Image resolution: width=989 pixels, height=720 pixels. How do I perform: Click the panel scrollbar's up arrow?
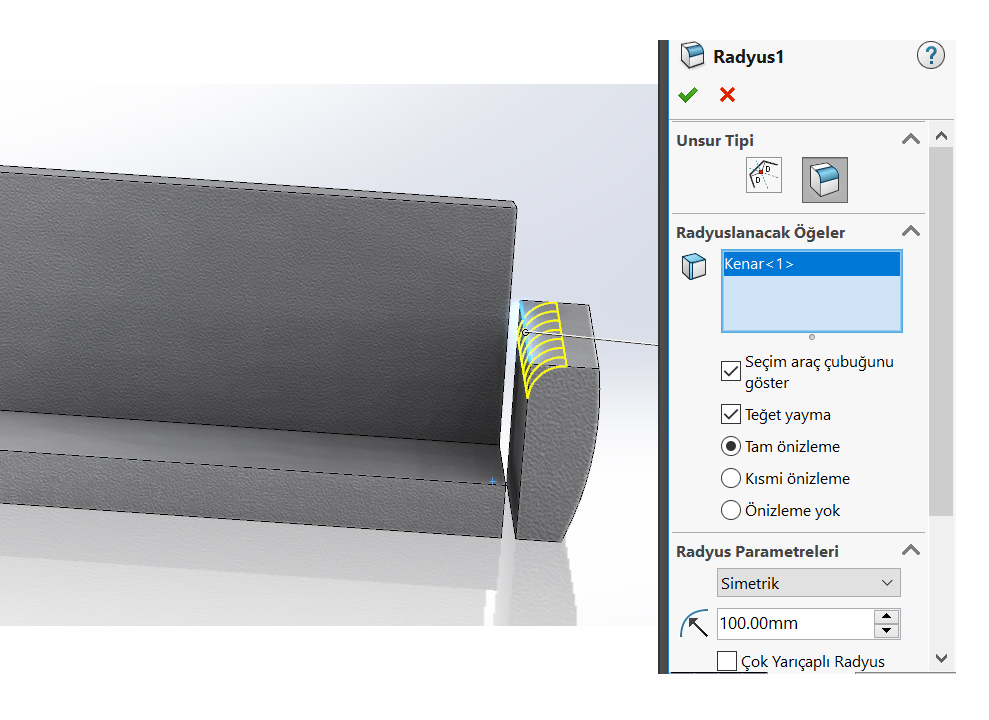click(x=942, y=136)
